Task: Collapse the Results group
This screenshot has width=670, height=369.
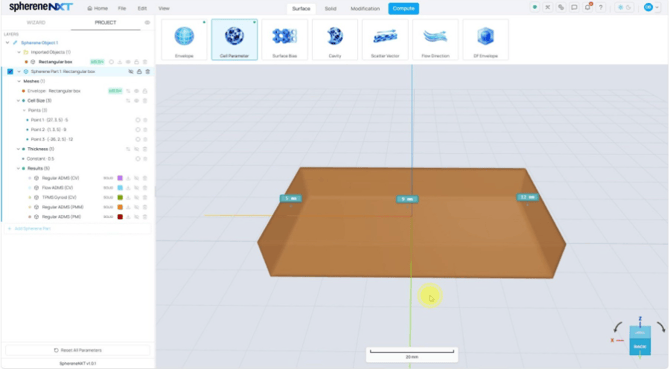Action: click(18, 168)
